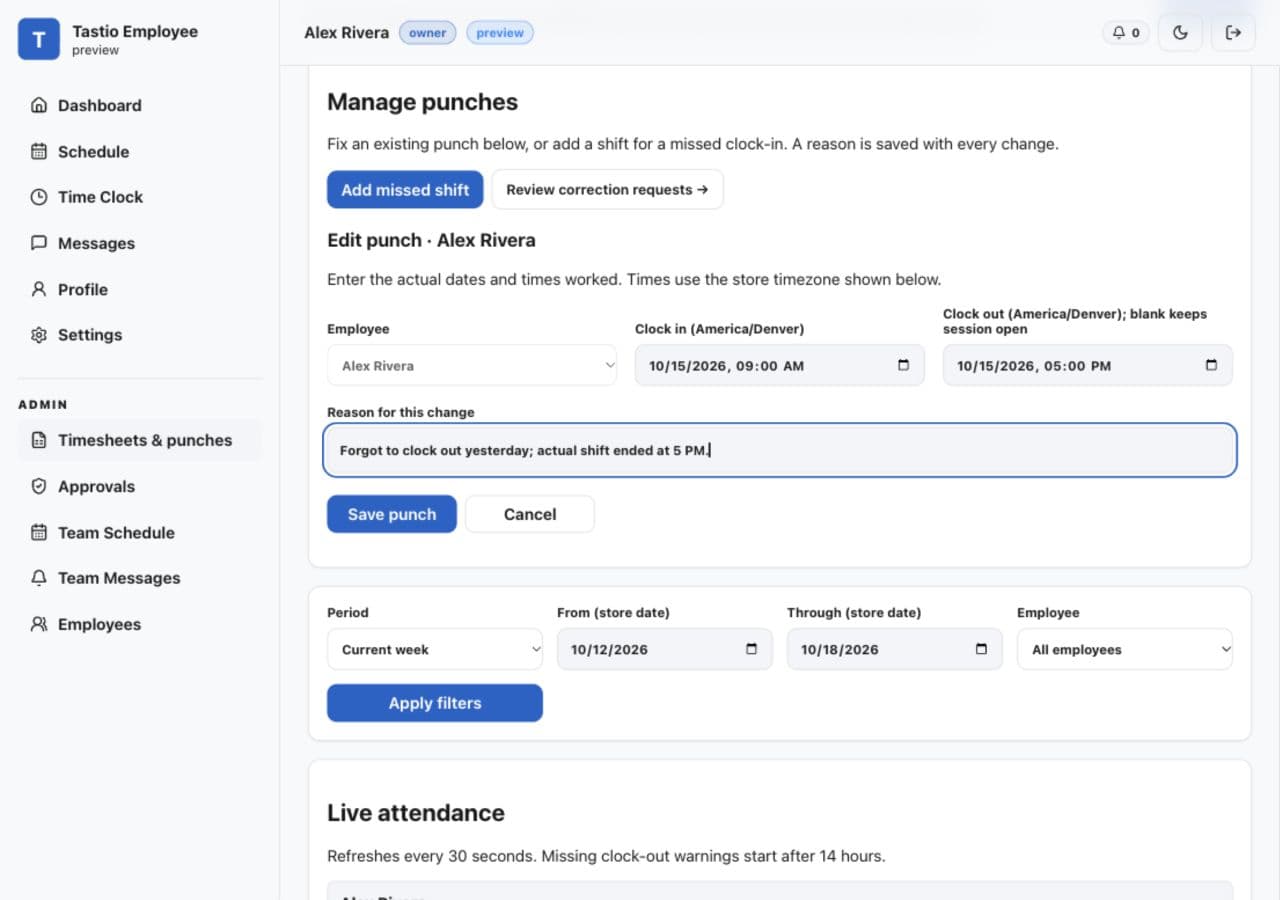The width and height of the screenshot is (1280, 900).
Task: Open the Through store date calendar icon
Action: 982,649
